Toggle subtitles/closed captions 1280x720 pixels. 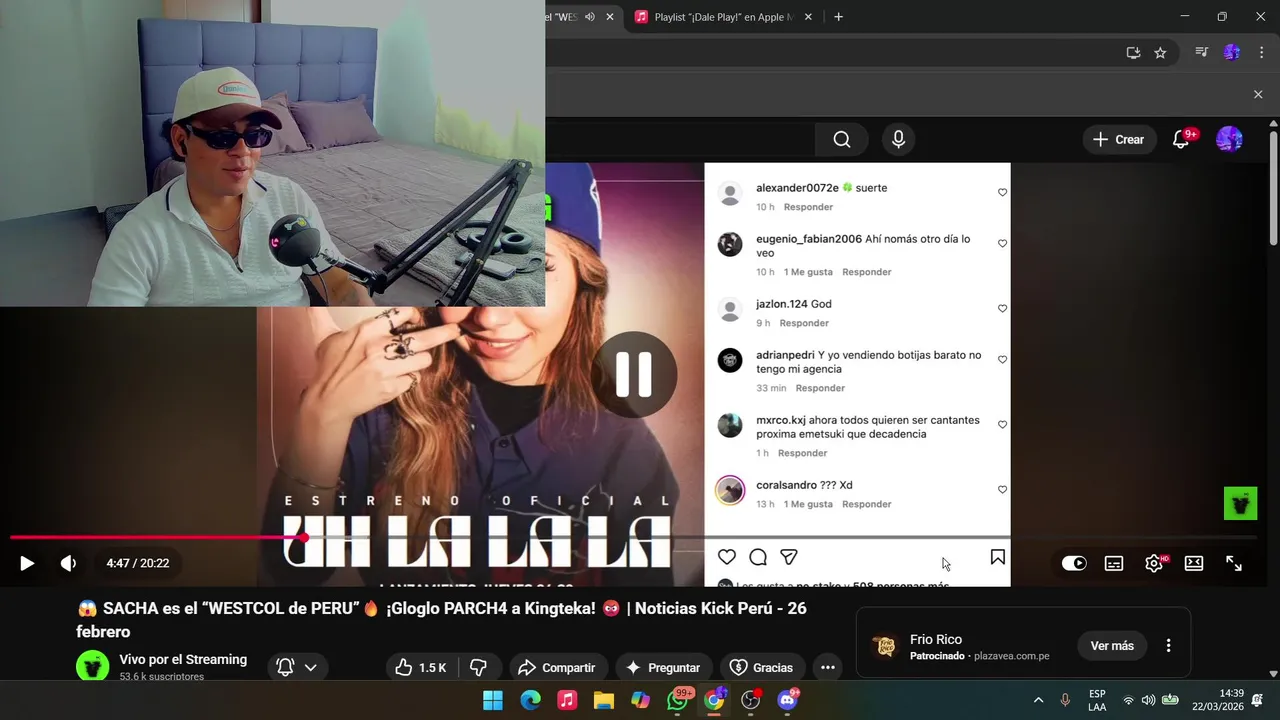tap(1114, 563)
